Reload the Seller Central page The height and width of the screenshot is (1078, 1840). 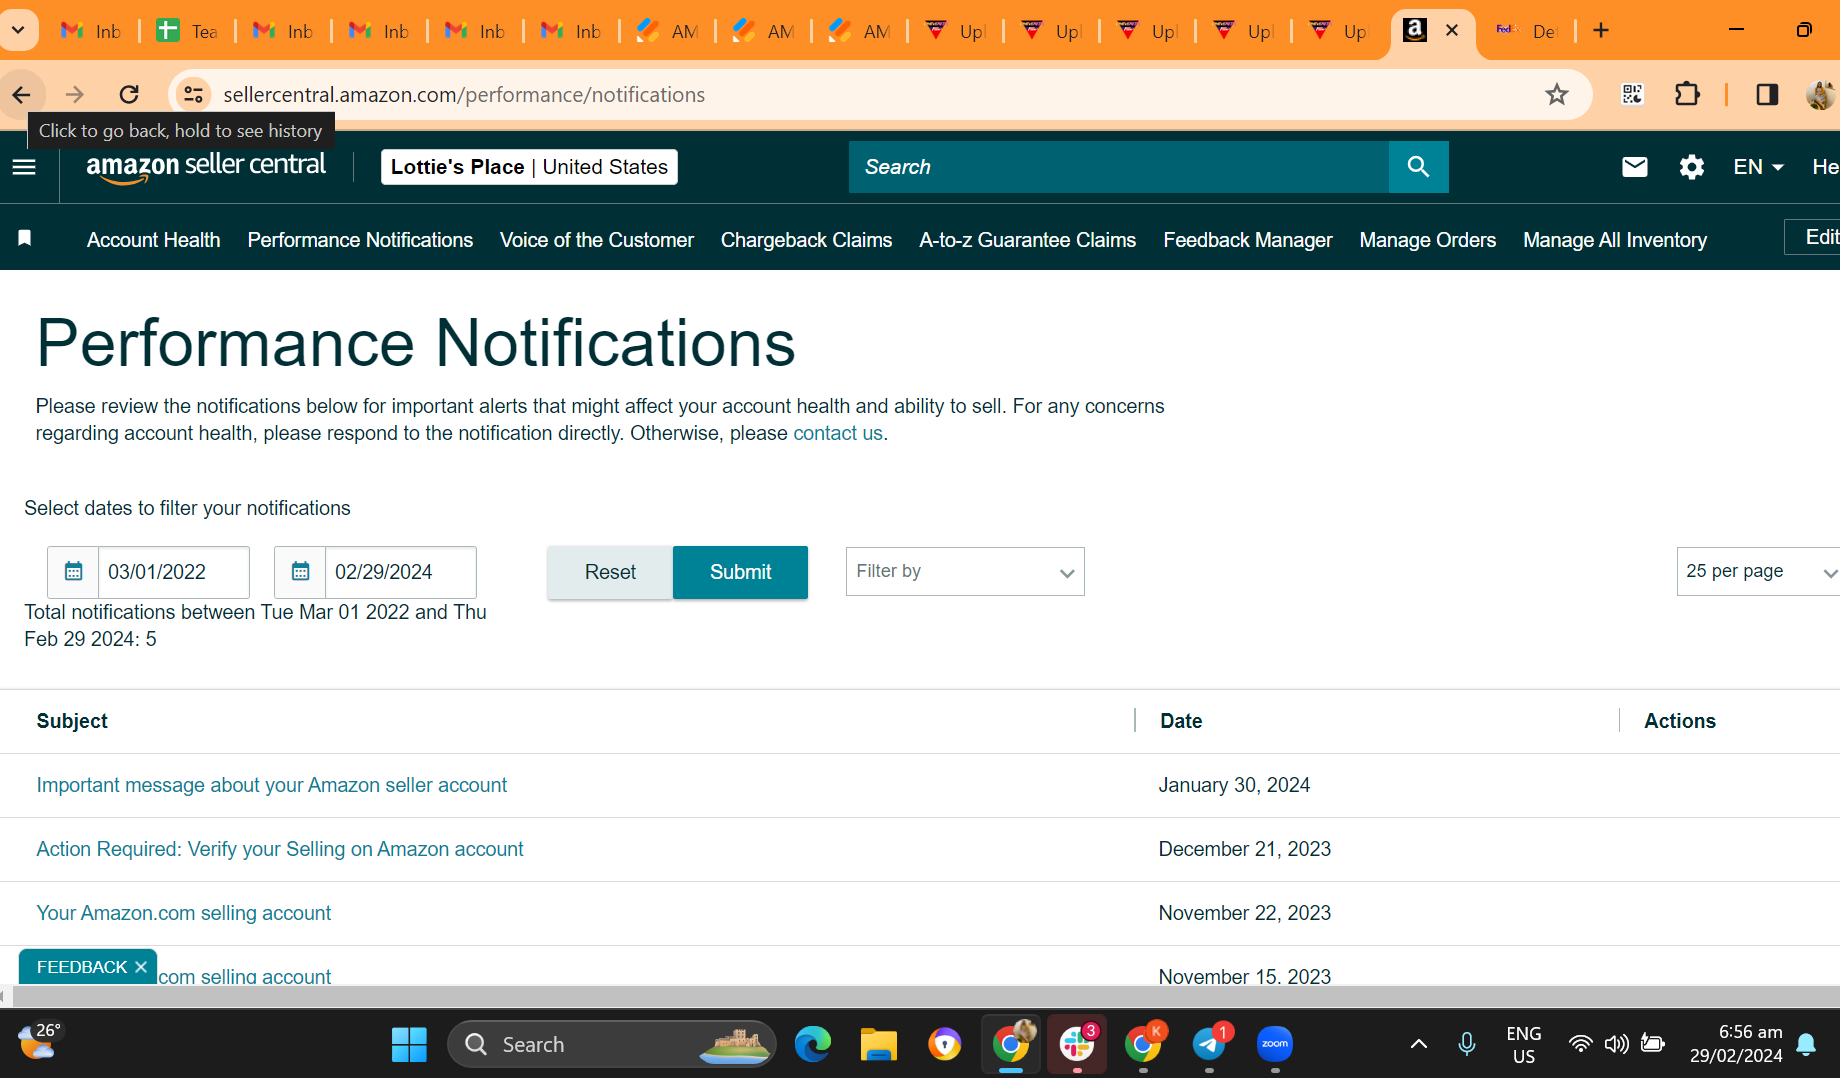coord(129,95)
